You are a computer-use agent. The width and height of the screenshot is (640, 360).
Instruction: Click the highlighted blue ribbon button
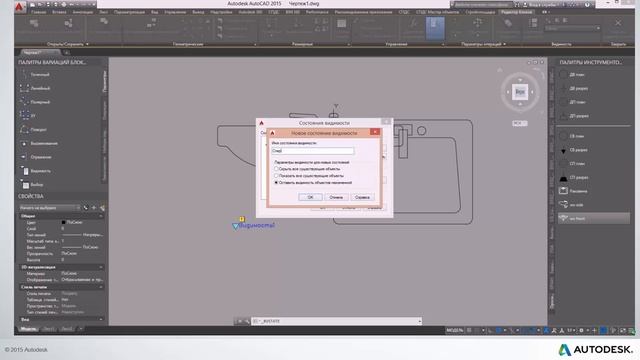[435, 28]
